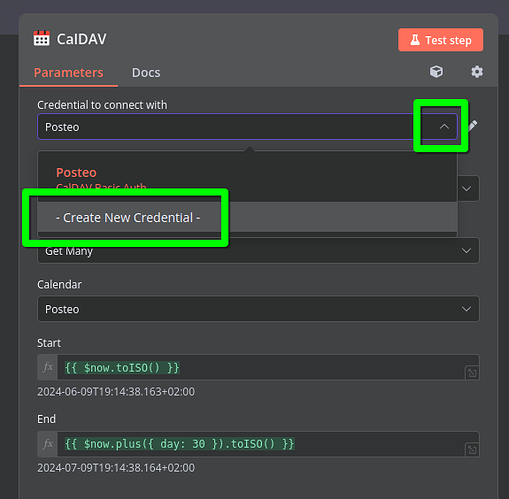This screenshot has height=499, width=509.
Task: Click the fx icon beside Start
Action: tap(48, 367)
